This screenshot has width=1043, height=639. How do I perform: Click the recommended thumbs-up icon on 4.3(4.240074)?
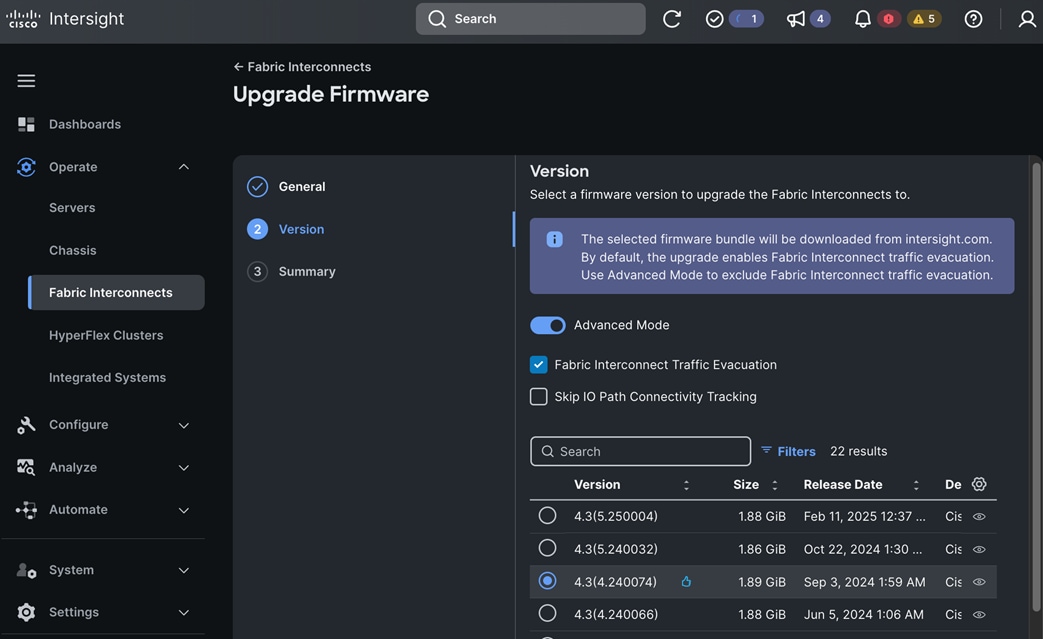(x=686, y=582)
